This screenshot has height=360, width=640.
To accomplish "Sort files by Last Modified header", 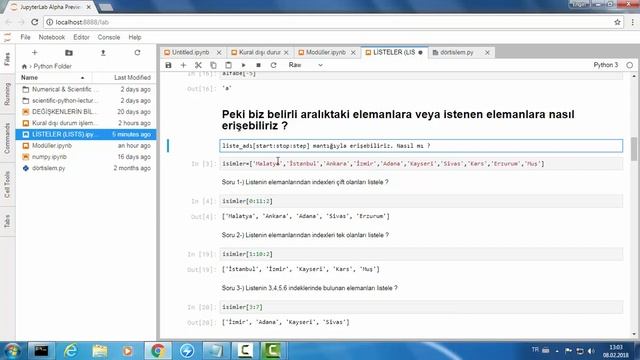I will coord(132,78).
